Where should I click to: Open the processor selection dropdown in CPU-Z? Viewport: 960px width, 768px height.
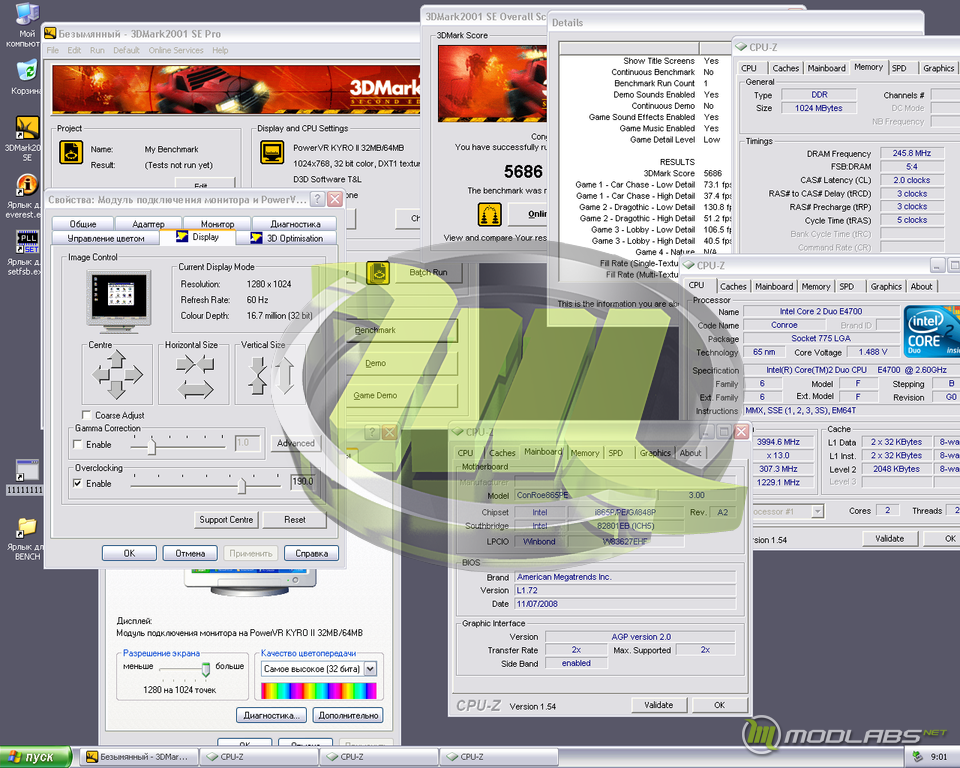[817, 511]
